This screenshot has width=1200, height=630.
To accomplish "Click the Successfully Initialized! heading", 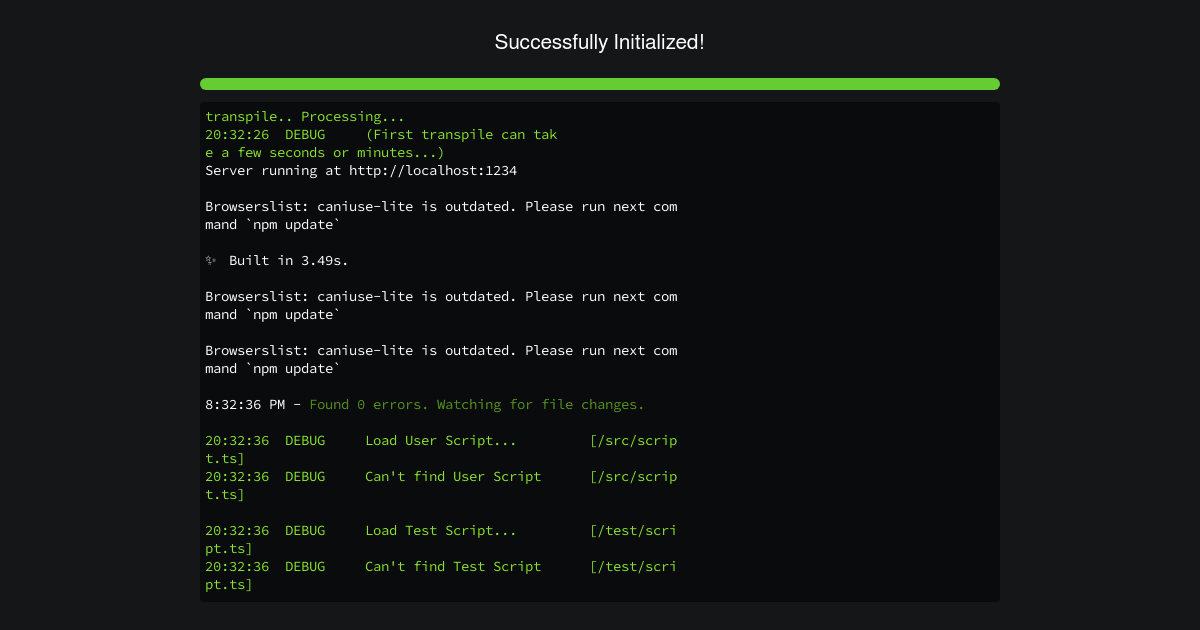I will click(600, 42).
